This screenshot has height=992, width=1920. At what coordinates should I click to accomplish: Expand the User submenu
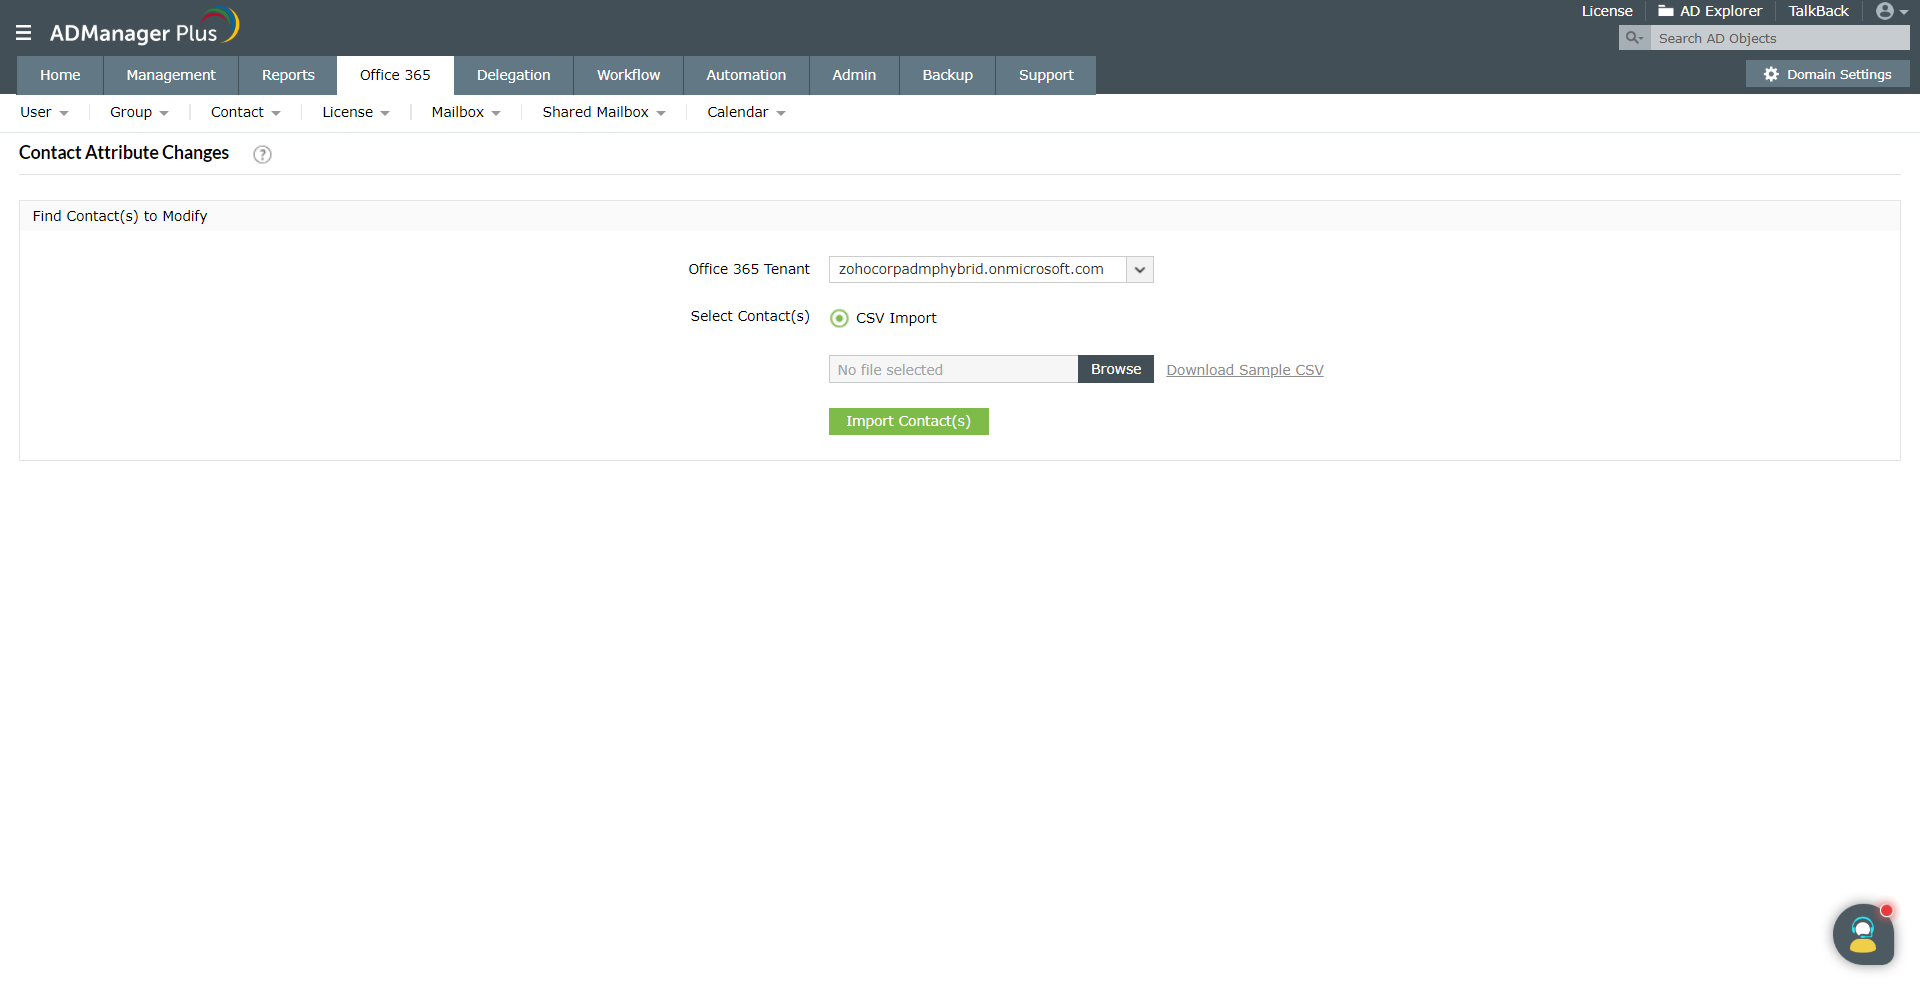tap(44, 112)
